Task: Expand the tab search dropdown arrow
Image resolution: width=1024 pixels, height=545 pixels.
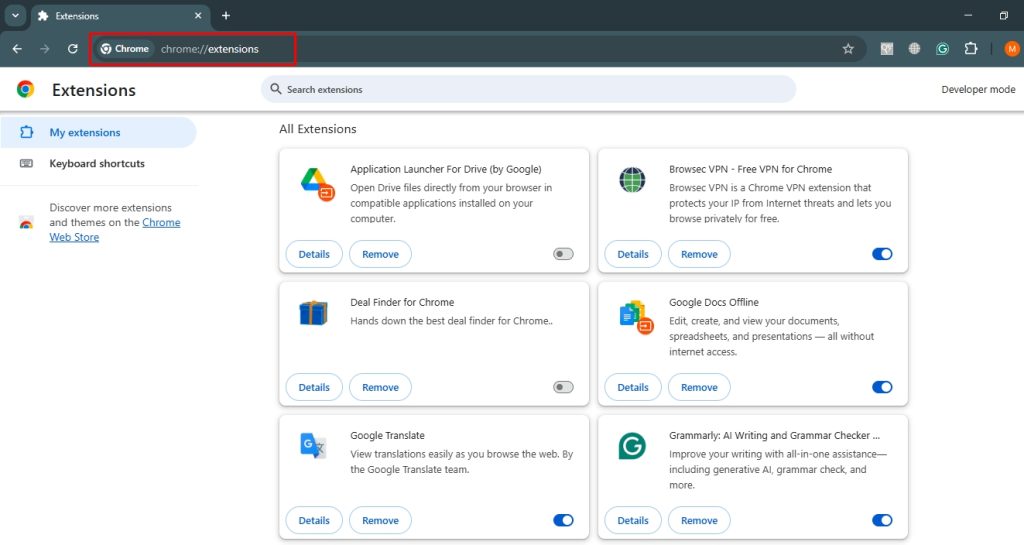Action: click(15, 16)
